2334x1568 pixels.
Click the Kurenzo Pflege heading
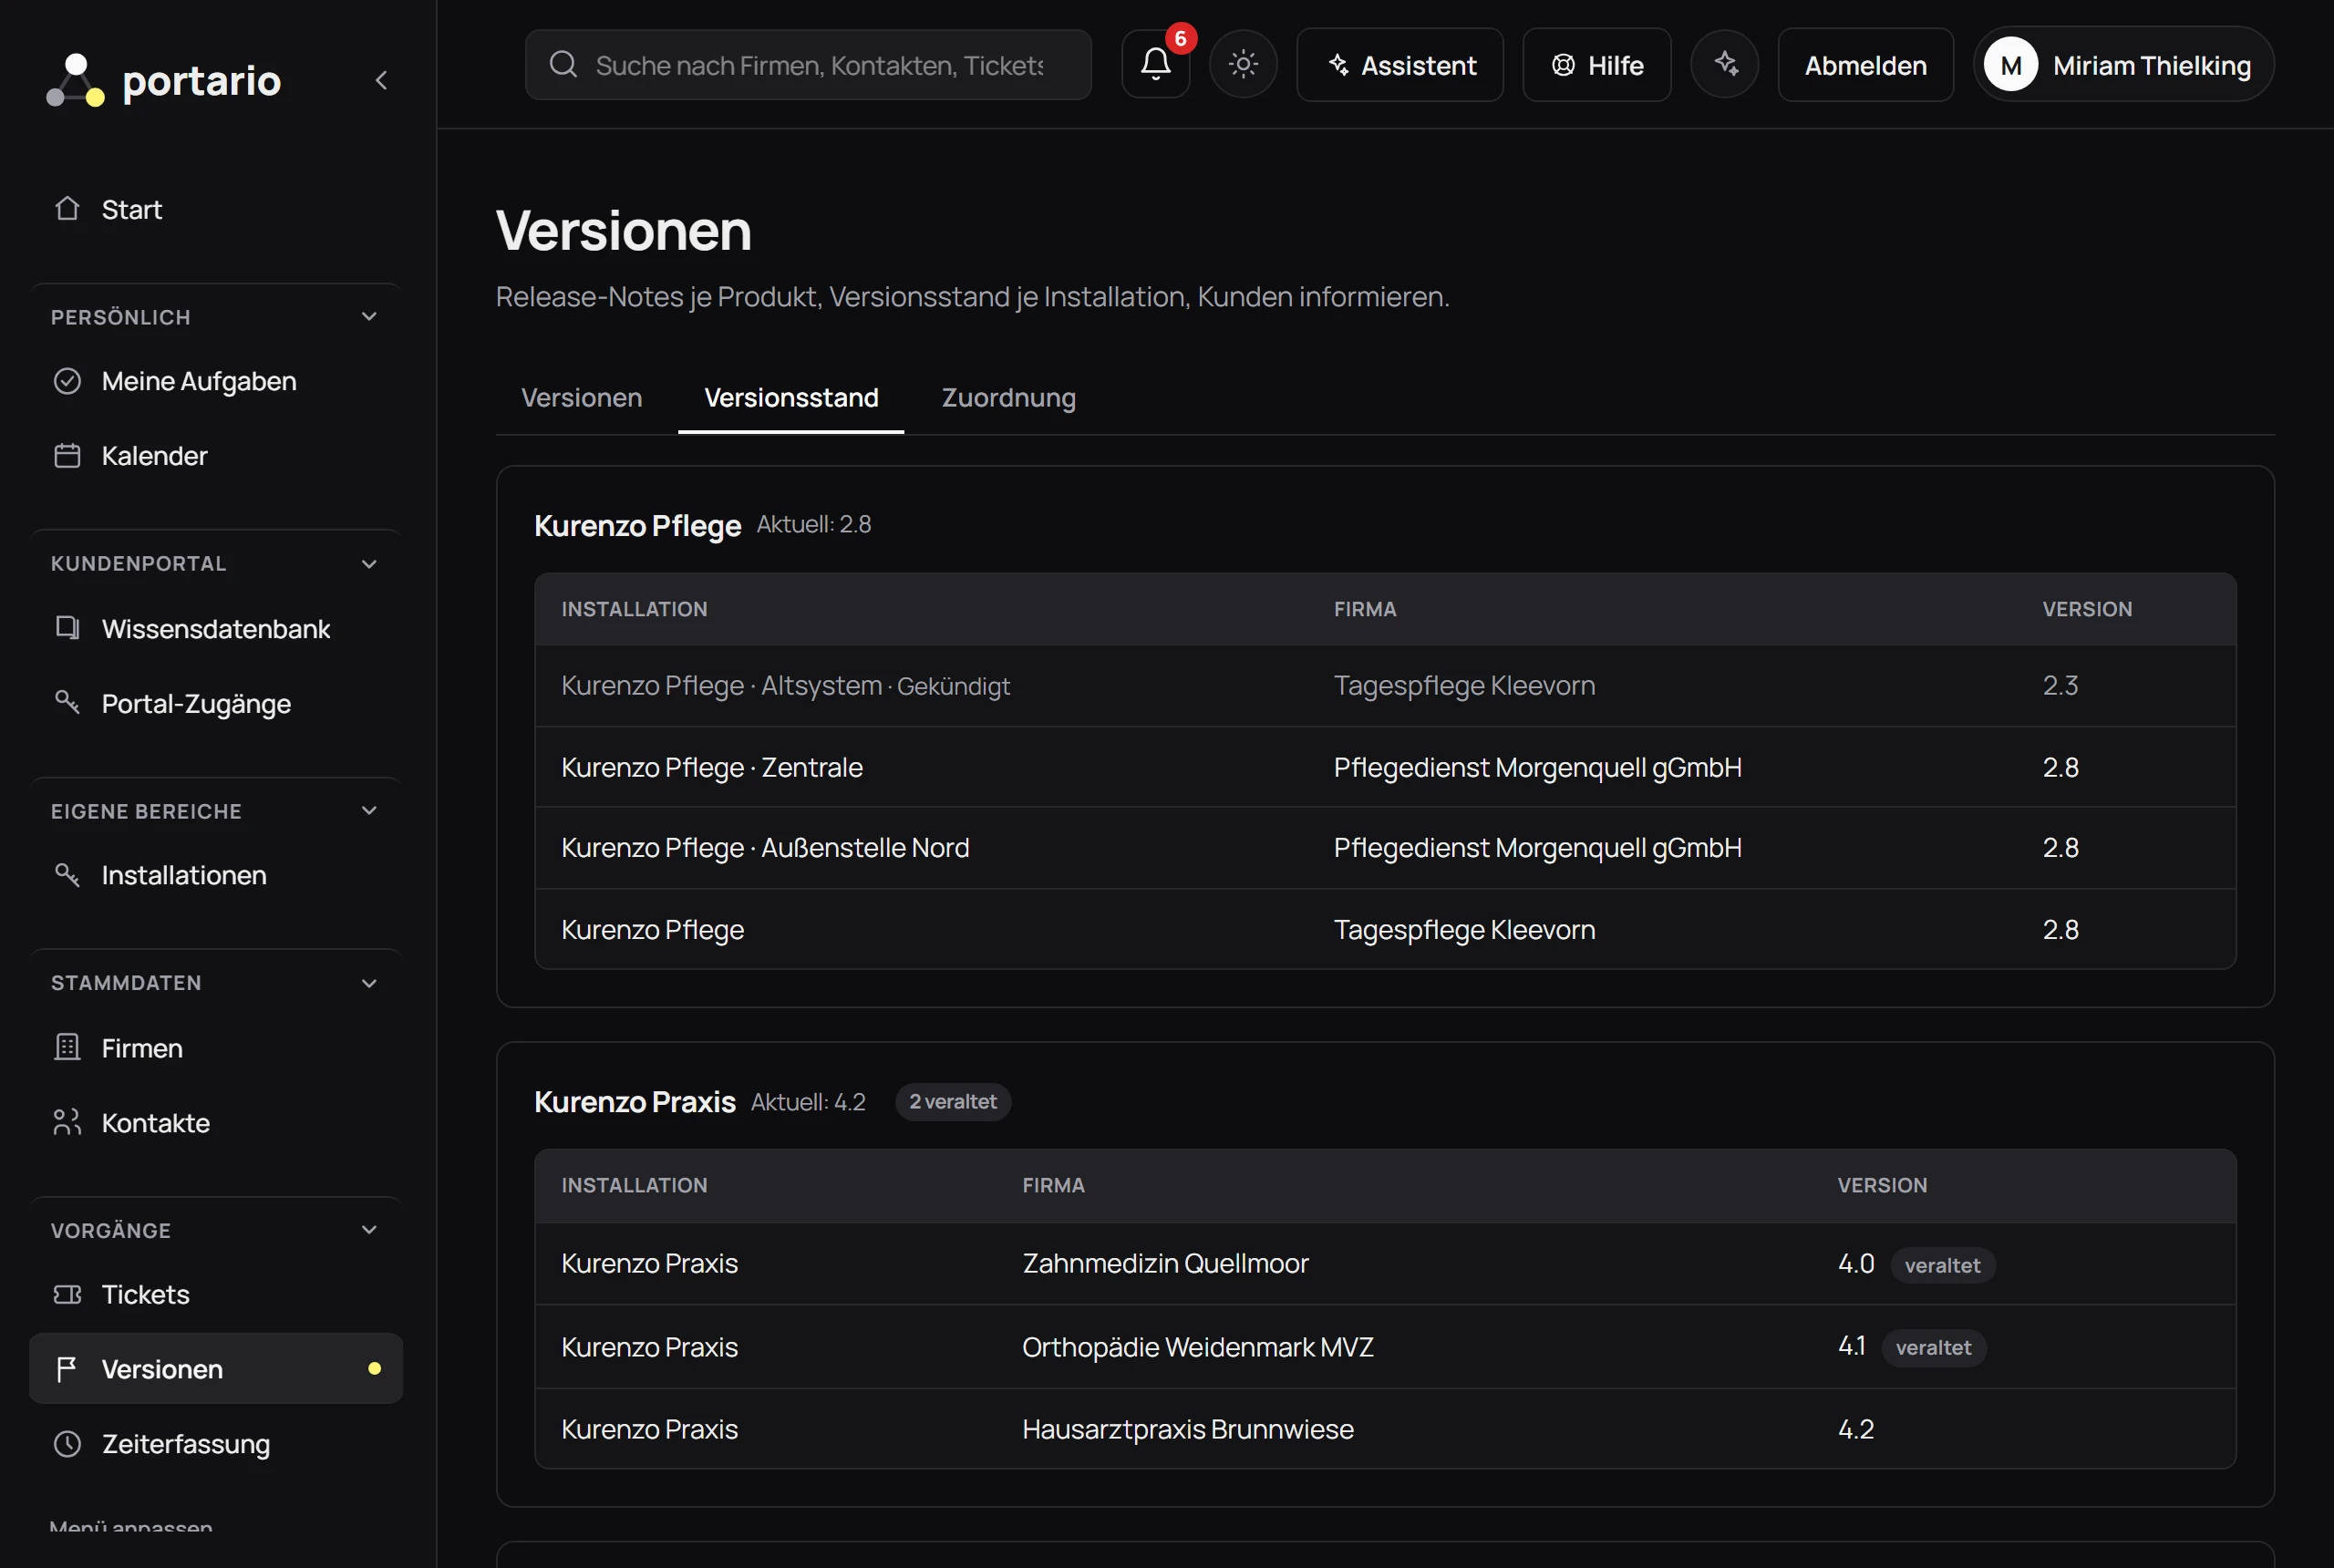pyautogui.click(x=637, y=525)
